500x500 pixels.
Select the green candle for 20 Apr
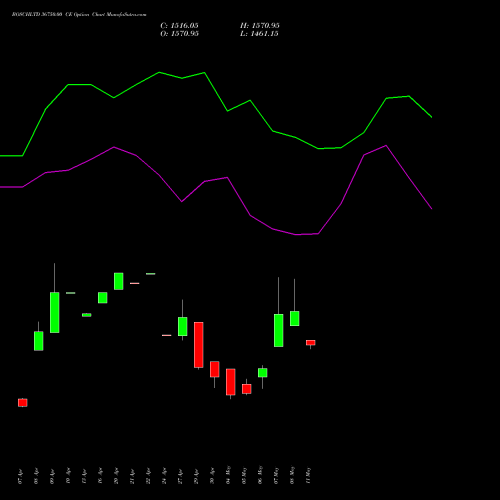coord(119,281)
